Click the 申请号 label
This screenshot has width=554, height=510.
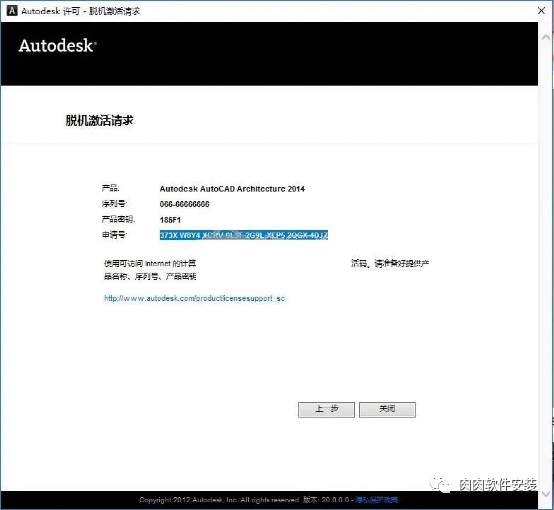114,235
